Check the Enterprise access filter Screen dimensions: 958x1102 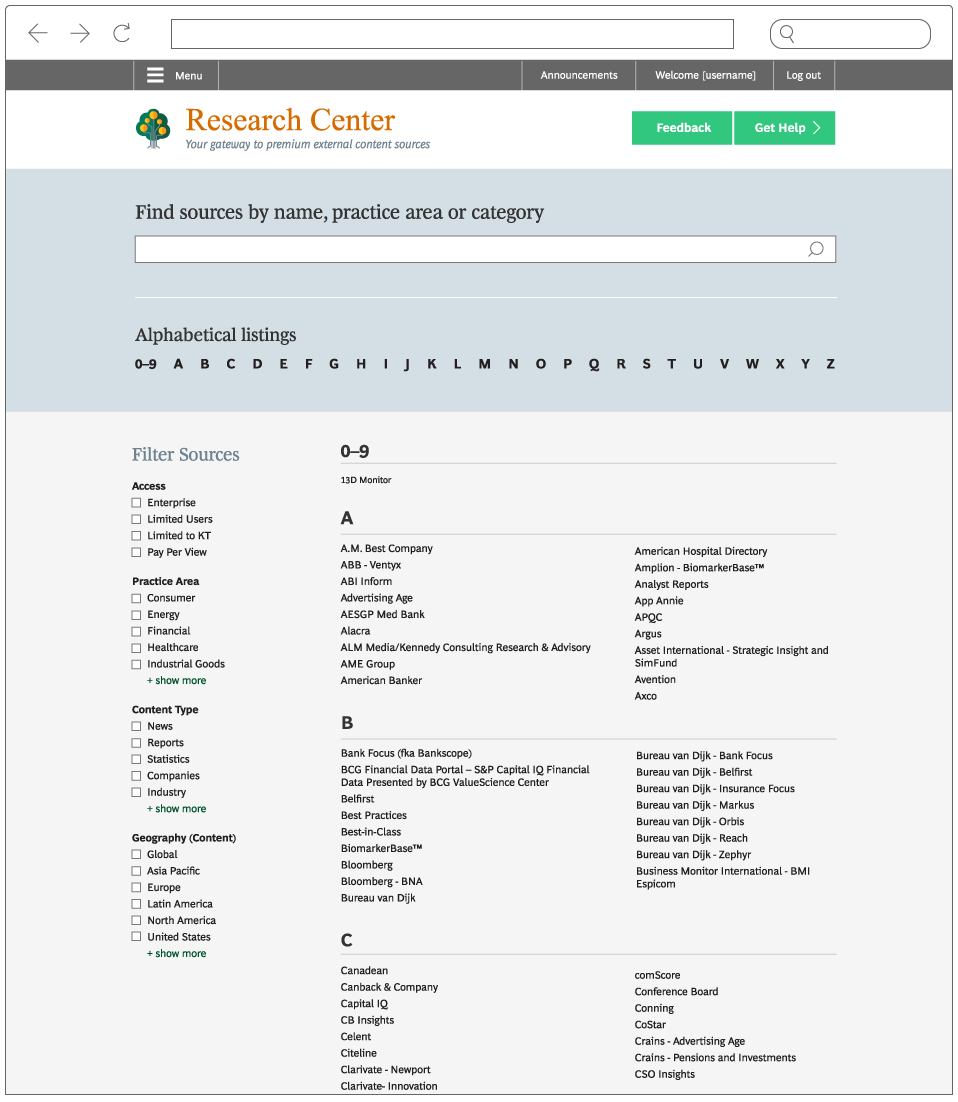click(x=136, y=503)
